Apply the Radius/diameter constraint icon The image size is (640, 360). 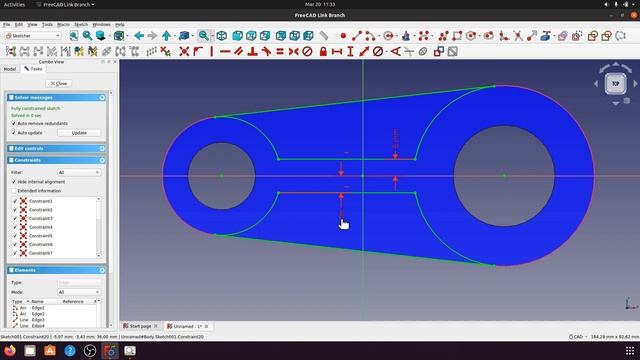[x=378, y=51]
